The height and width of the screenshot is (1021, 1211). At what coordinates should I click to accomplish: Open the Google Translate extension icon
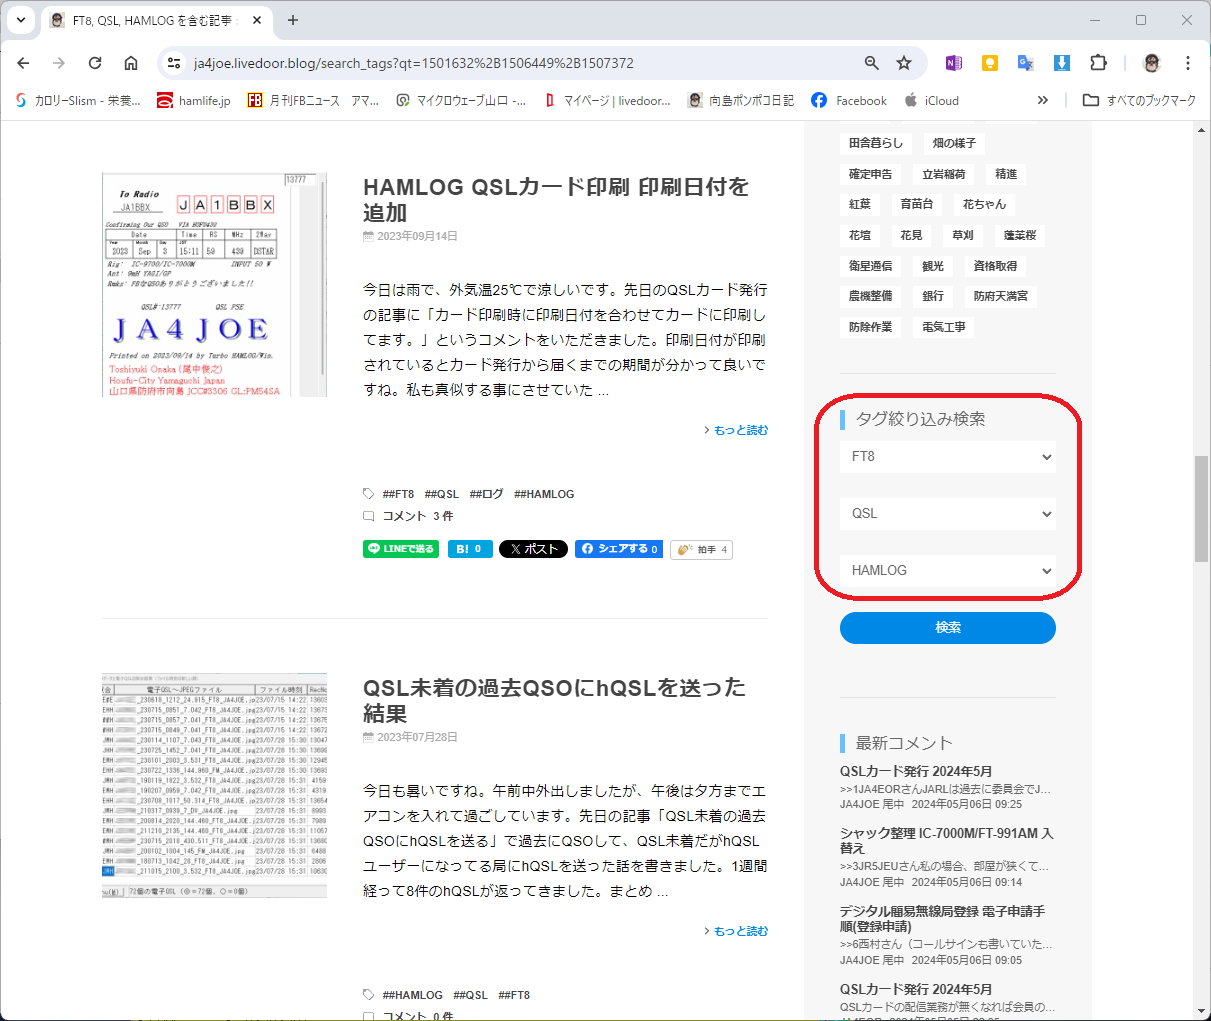pos(1025,63)
